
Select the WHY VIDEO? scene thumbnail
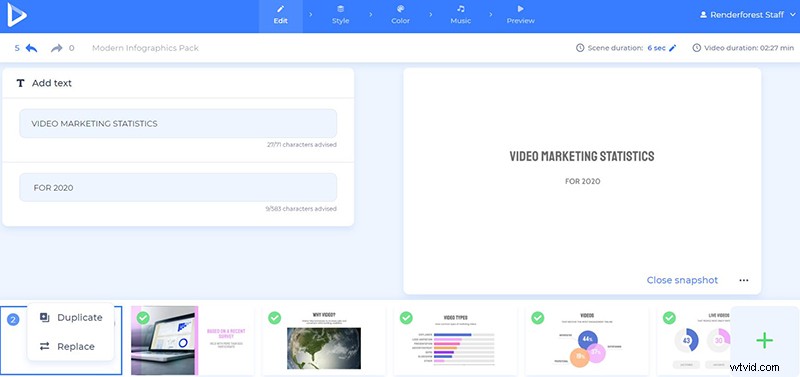[323, 340]
